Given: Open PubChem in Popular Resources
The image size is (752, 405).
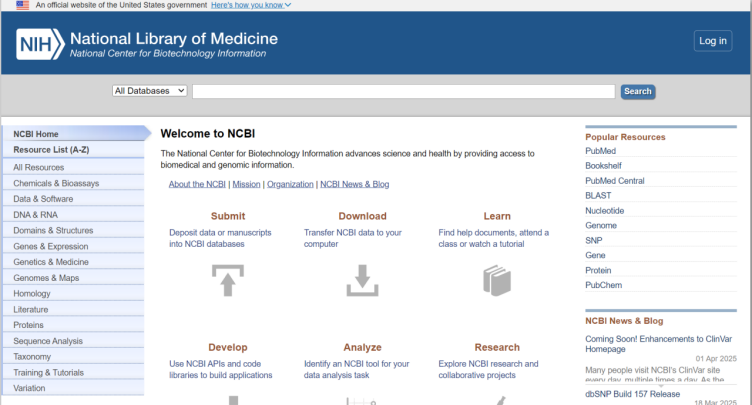Looking at the screenshot, I should coord(603,285).
